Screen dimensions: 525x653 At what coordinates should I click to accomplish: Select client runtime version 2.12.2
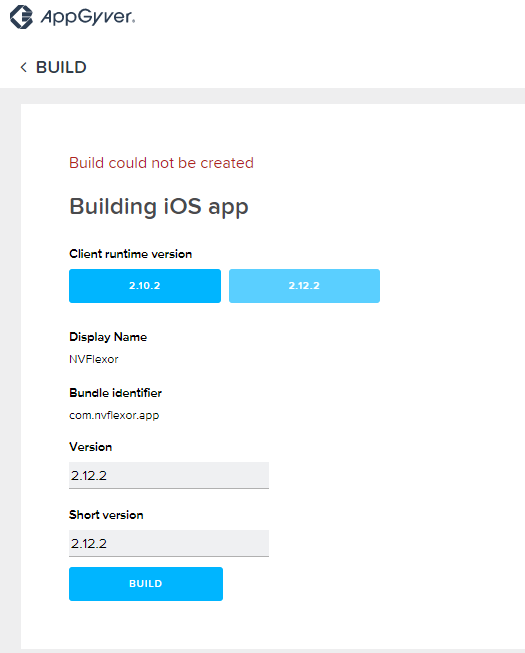click(304, 286)
